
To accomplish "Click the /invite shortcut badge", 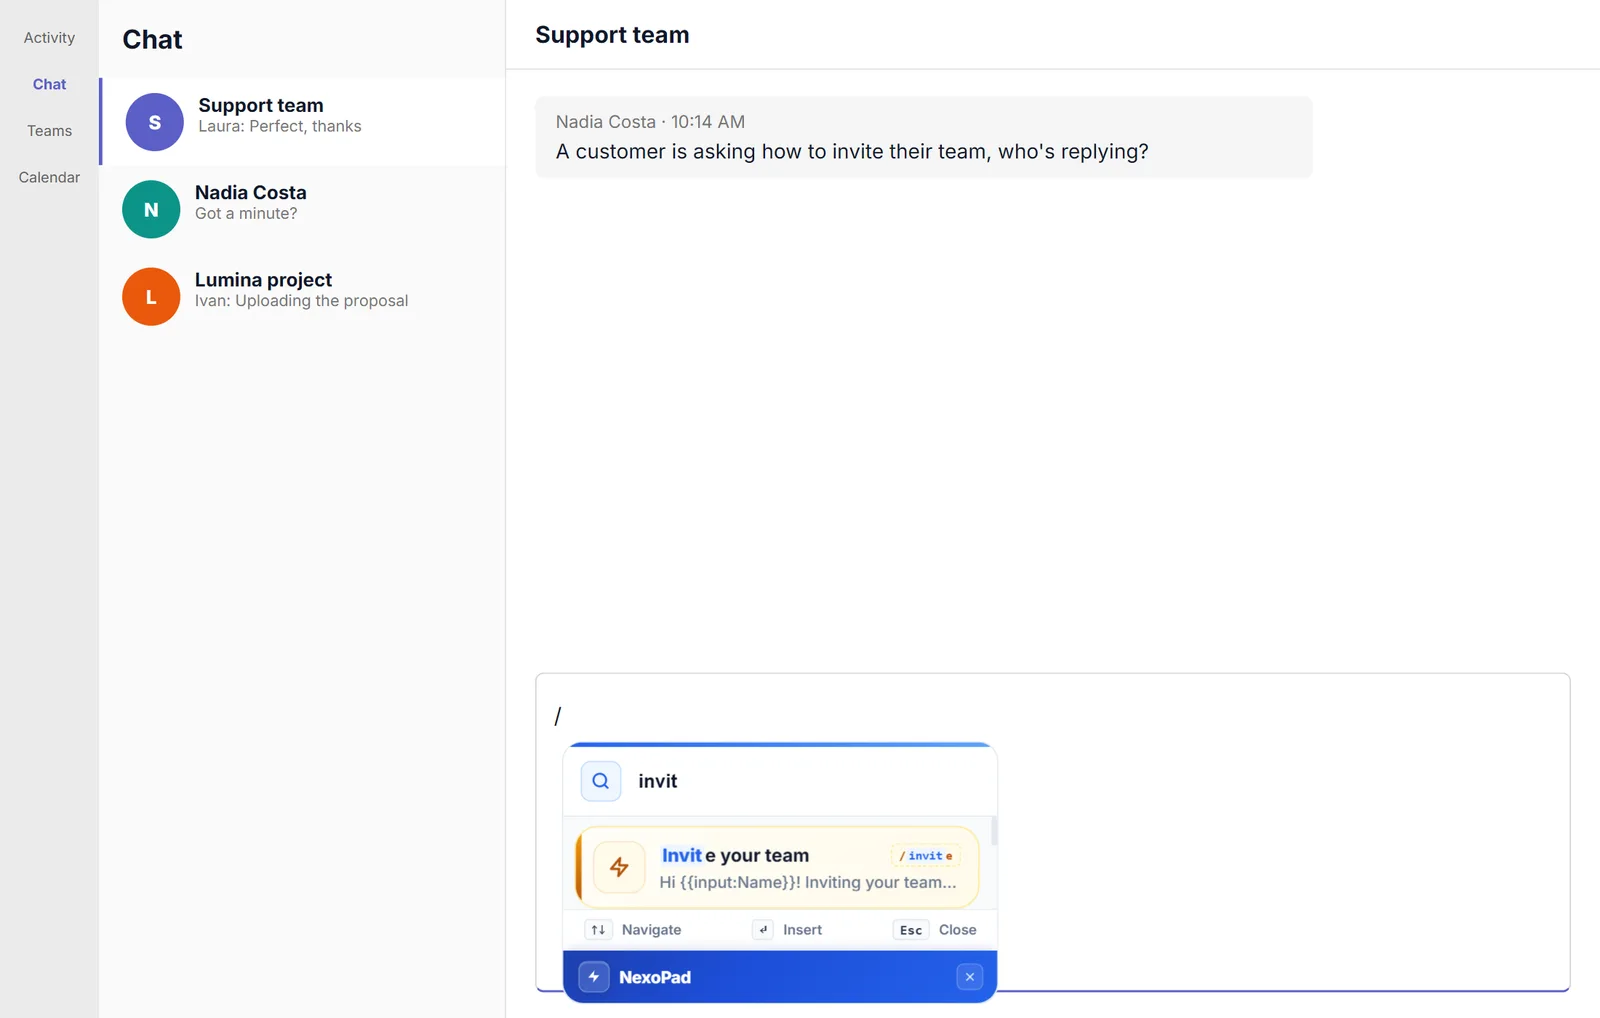I will pos(925,856).
